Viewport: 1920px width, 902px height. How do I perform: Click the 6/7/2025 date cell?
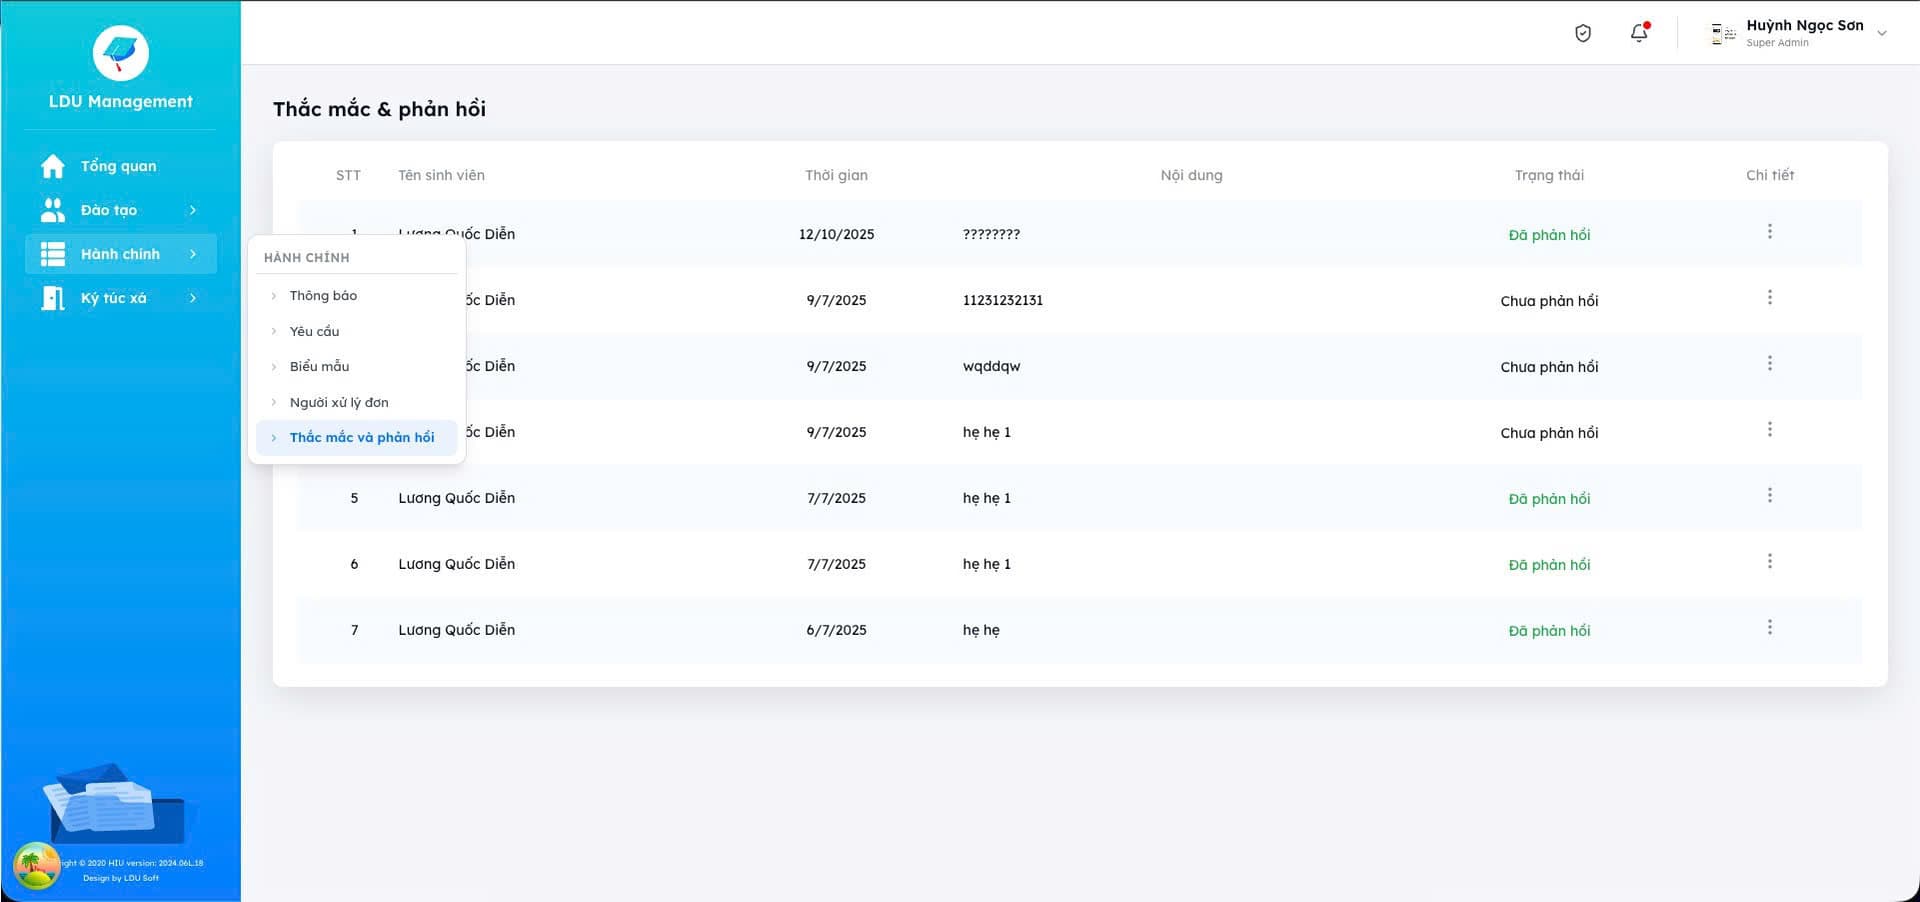click(x=836, y=630)
